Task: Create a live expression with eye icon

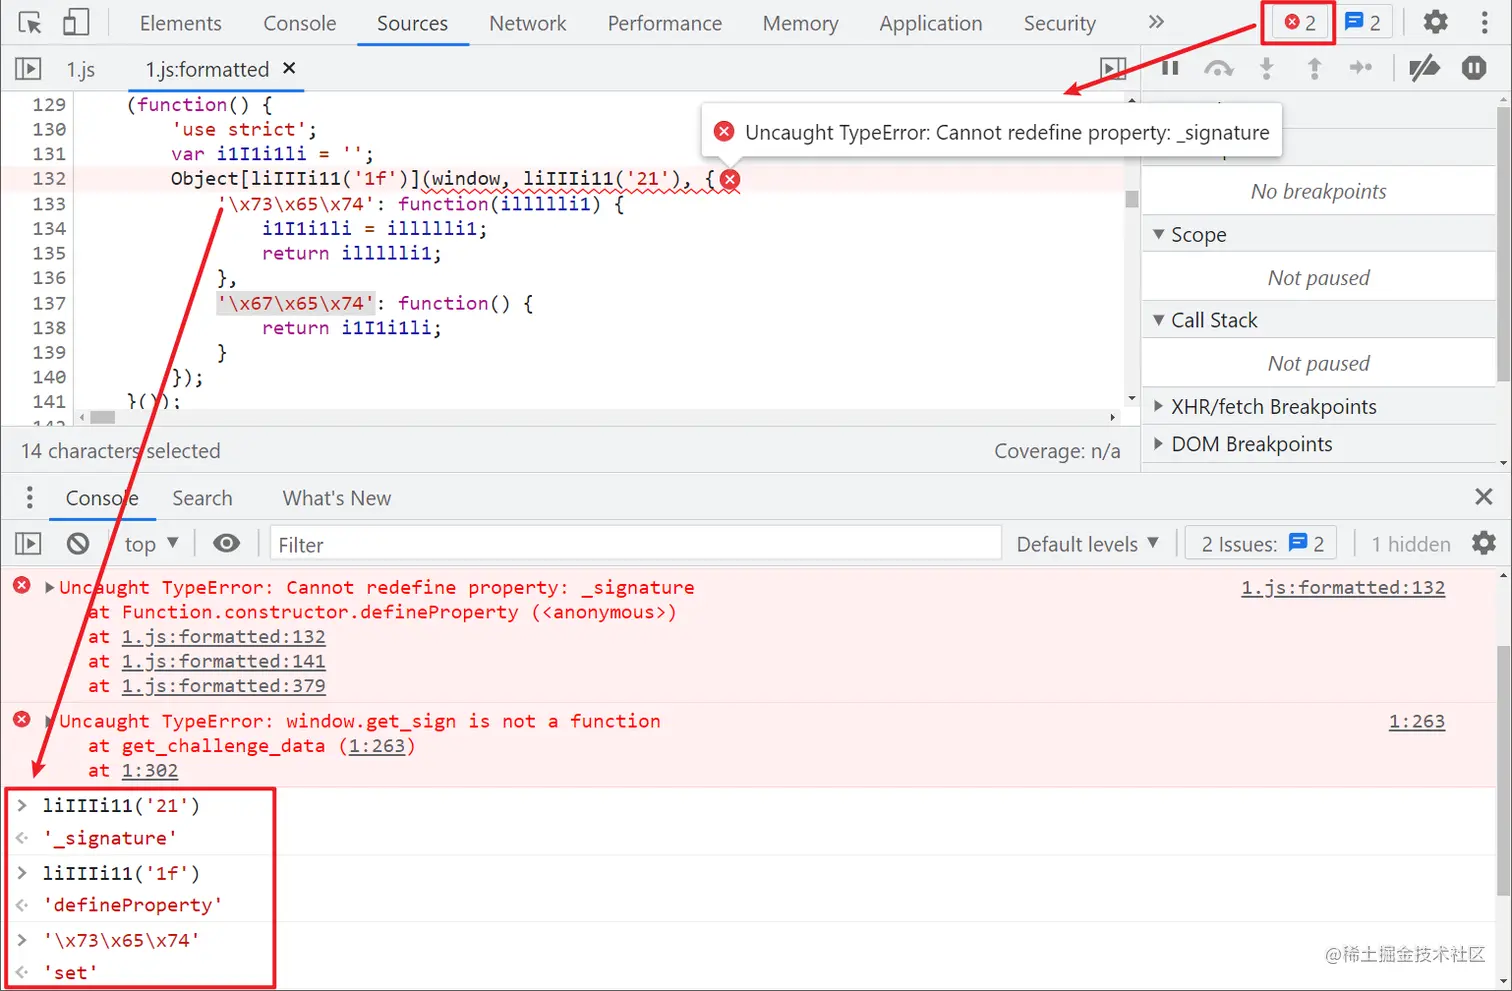Action: point(227,543)
